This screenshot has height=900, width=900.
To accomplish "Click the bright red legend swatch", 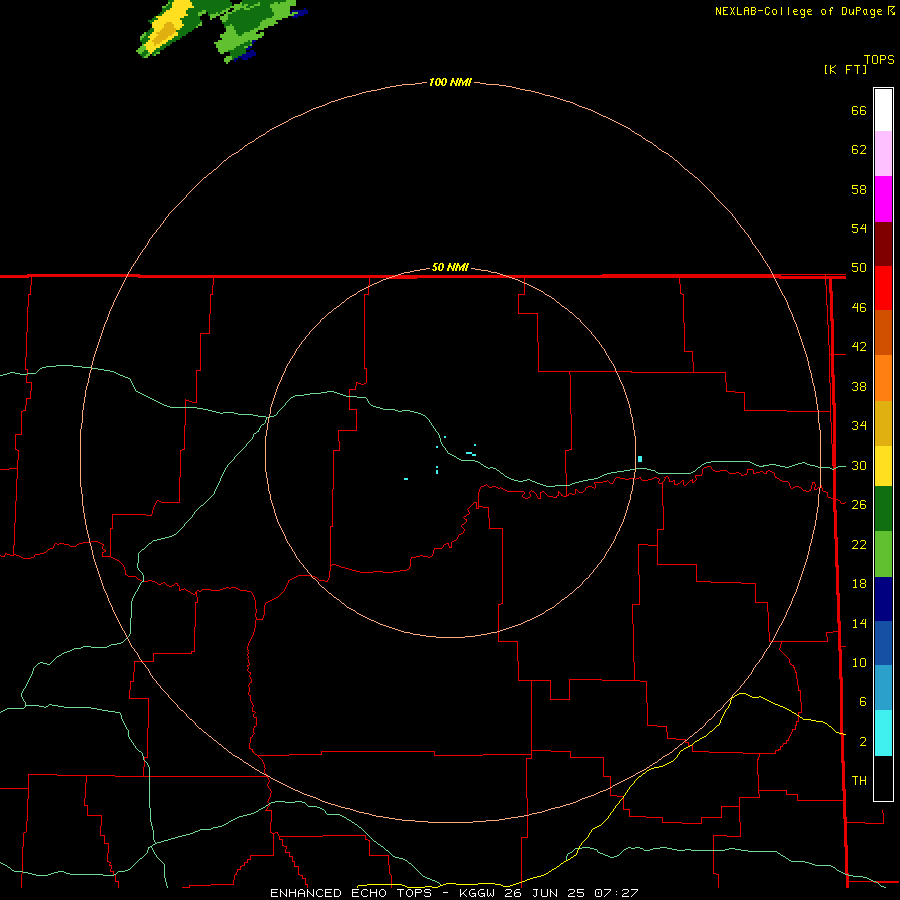I will coord(883,289).
